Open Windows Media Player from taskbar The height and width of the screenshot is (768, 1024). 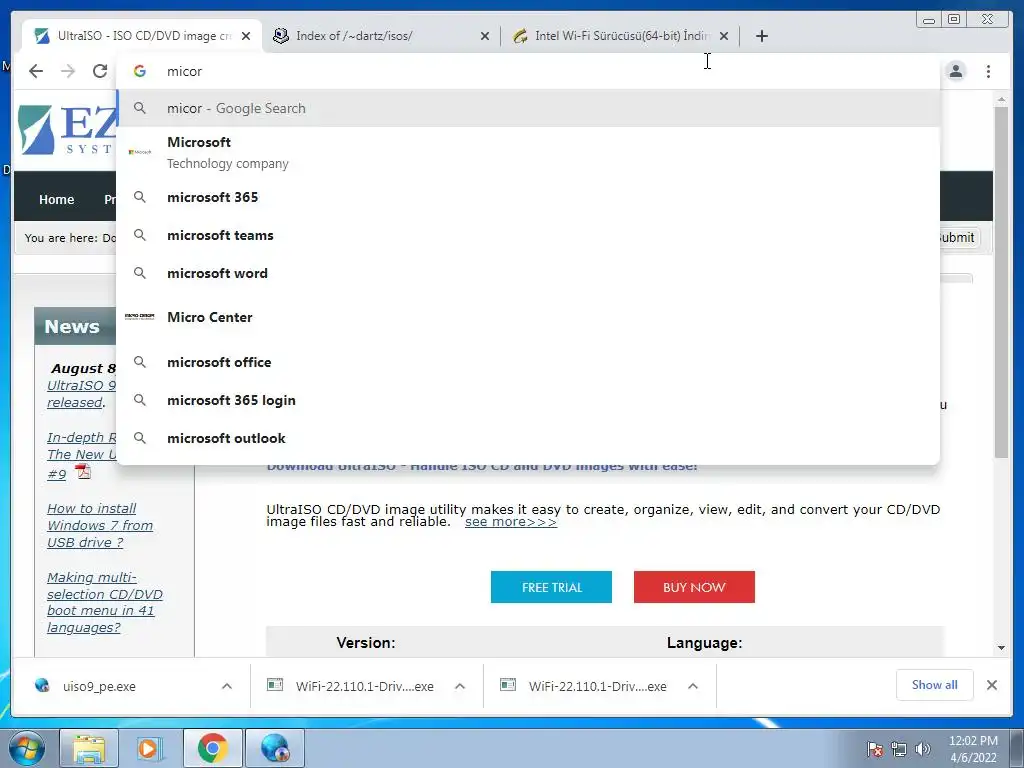pyautogui.click(x=150, y=748)
